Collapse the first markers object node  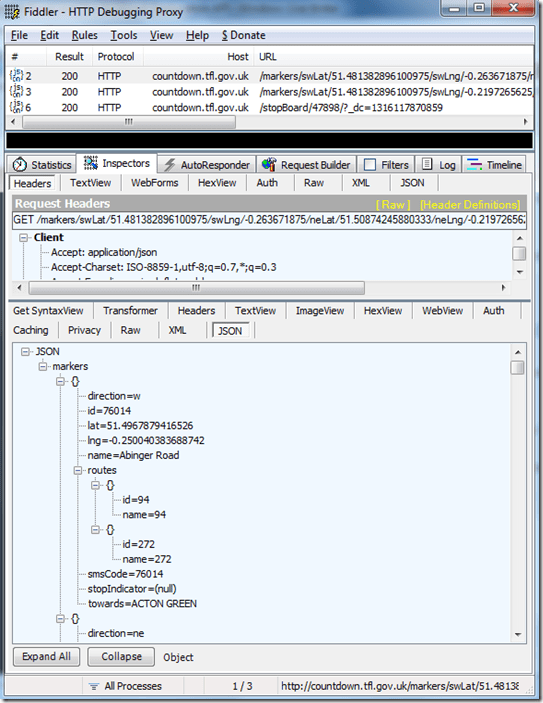[x=60, y=382]
